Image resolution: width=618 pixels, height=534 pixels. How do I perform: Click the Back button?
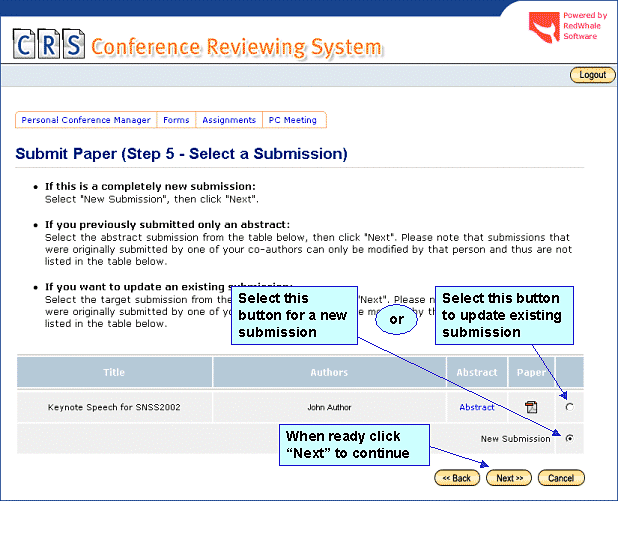[457, 478]
